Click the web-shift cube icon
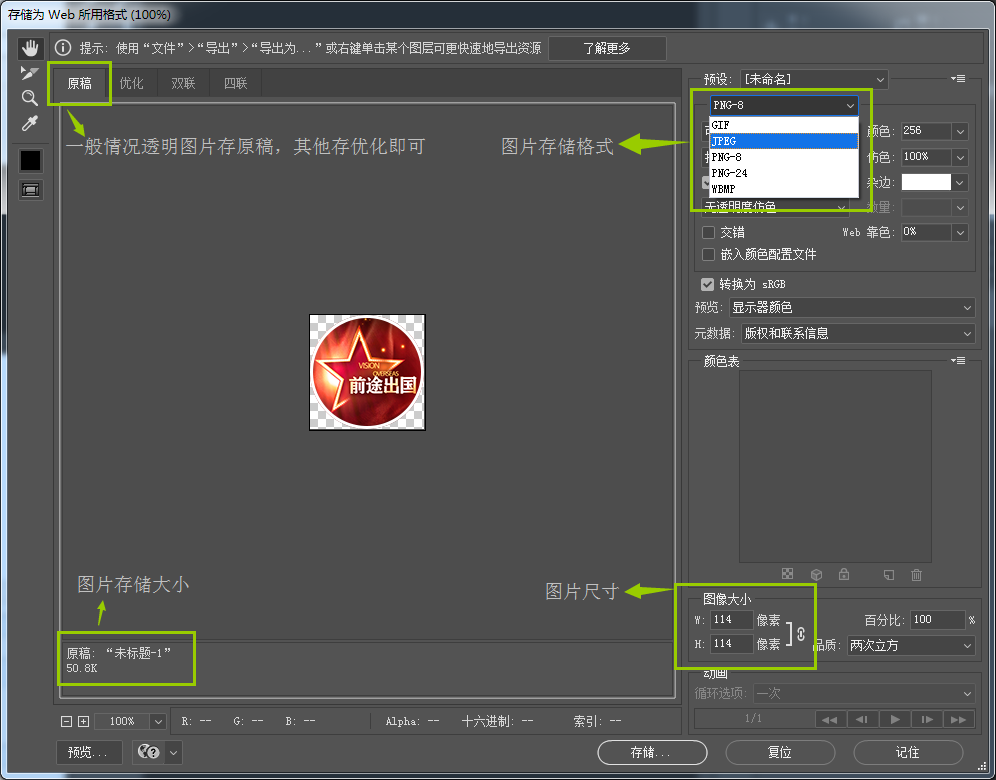Screen dimensions: 996x780 [817, 574]
